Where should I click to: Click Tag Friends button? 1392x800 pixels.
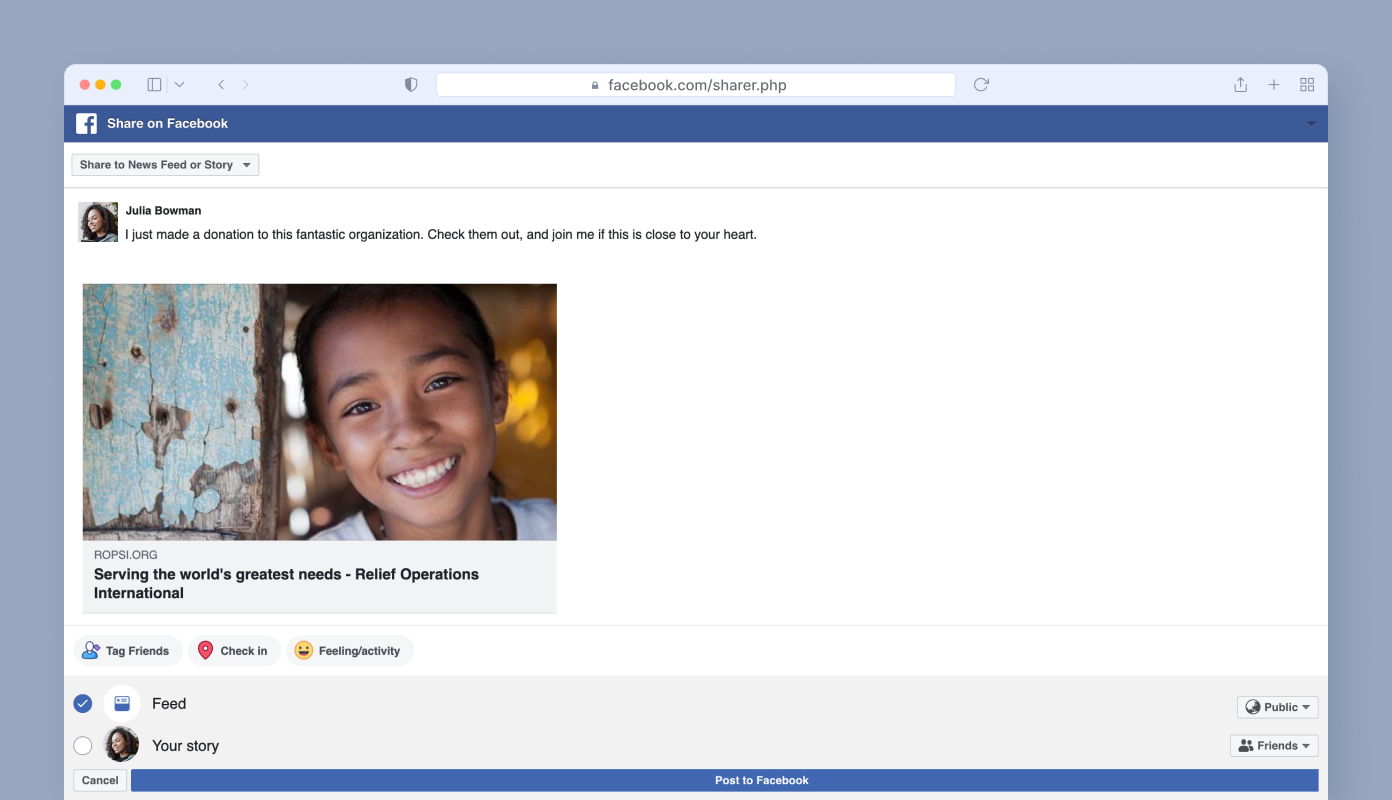(127, 651)
